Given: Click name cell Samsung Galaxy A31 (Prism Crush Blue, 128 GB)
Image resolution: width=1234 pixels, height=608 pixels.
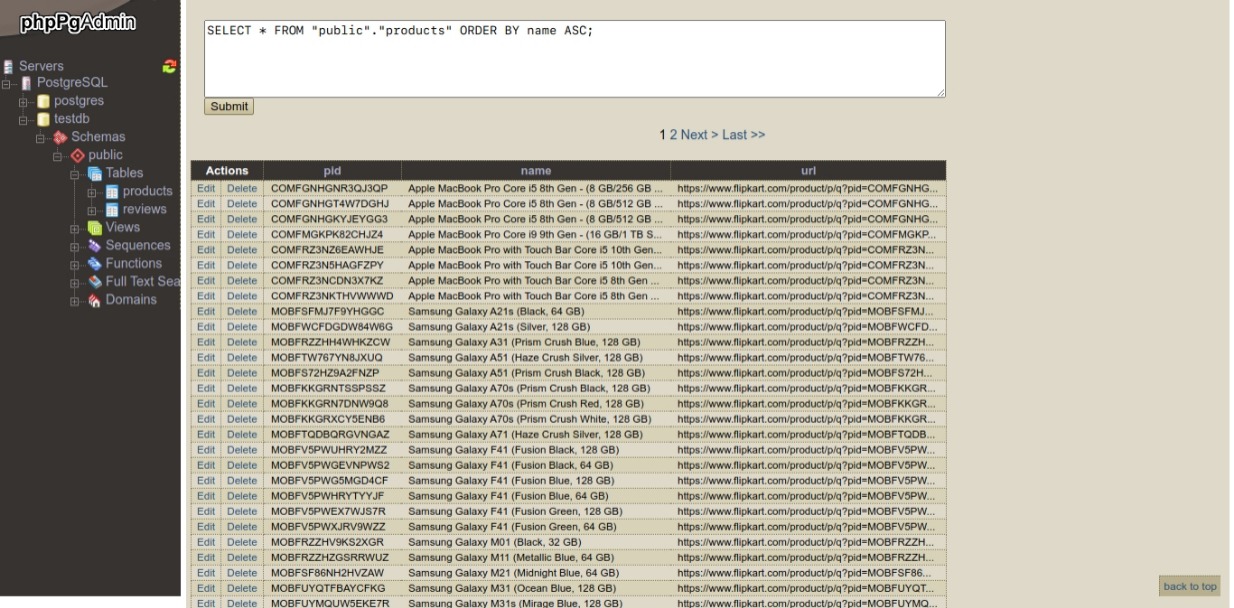Looking at the screenshot, I should [536, 342].
